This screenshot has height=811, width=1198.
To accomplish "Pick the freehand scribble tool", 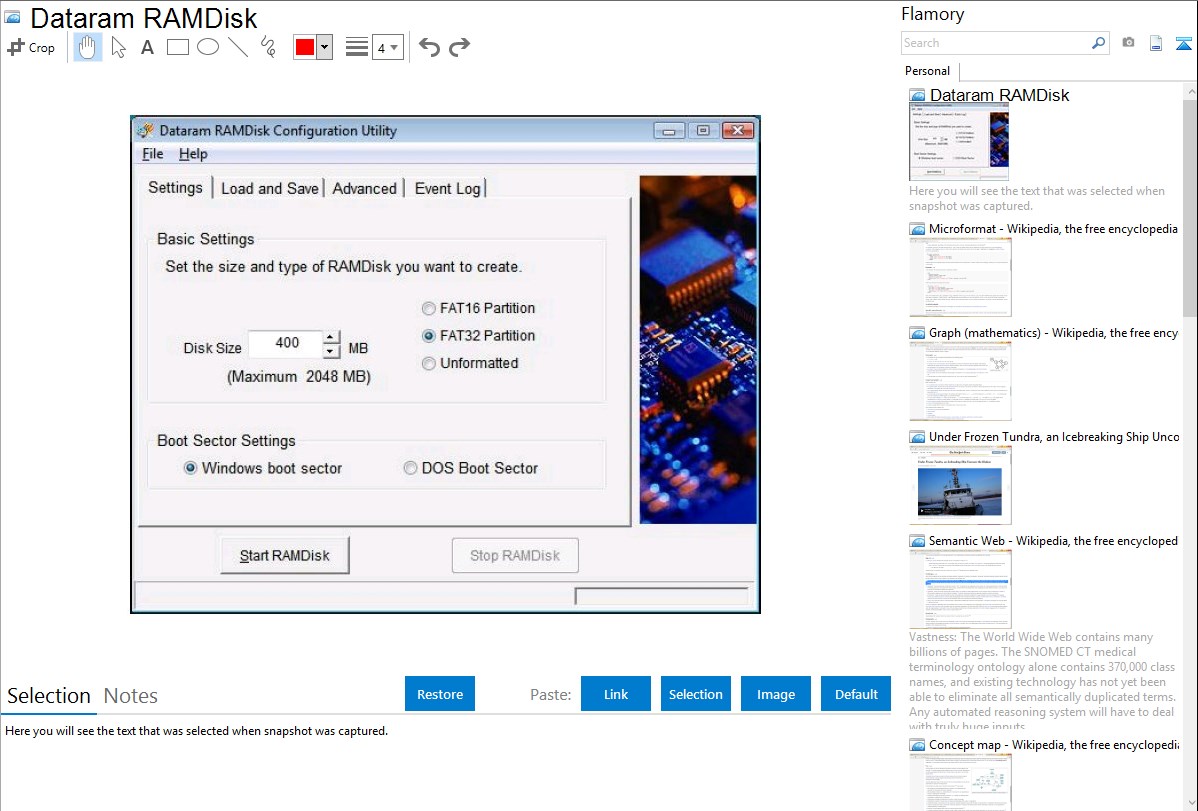I will pos(268,47).
